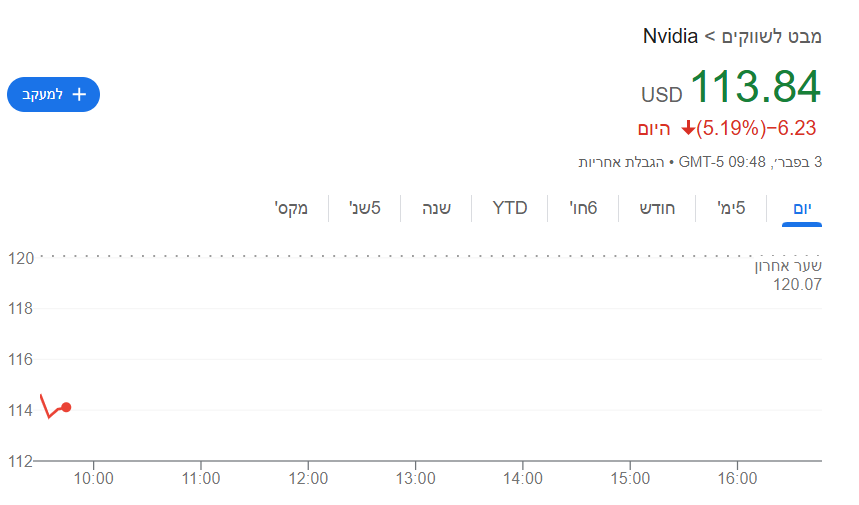Click the 12:00 time axis label
Screen dimensions: 859x505
point(308,479)
